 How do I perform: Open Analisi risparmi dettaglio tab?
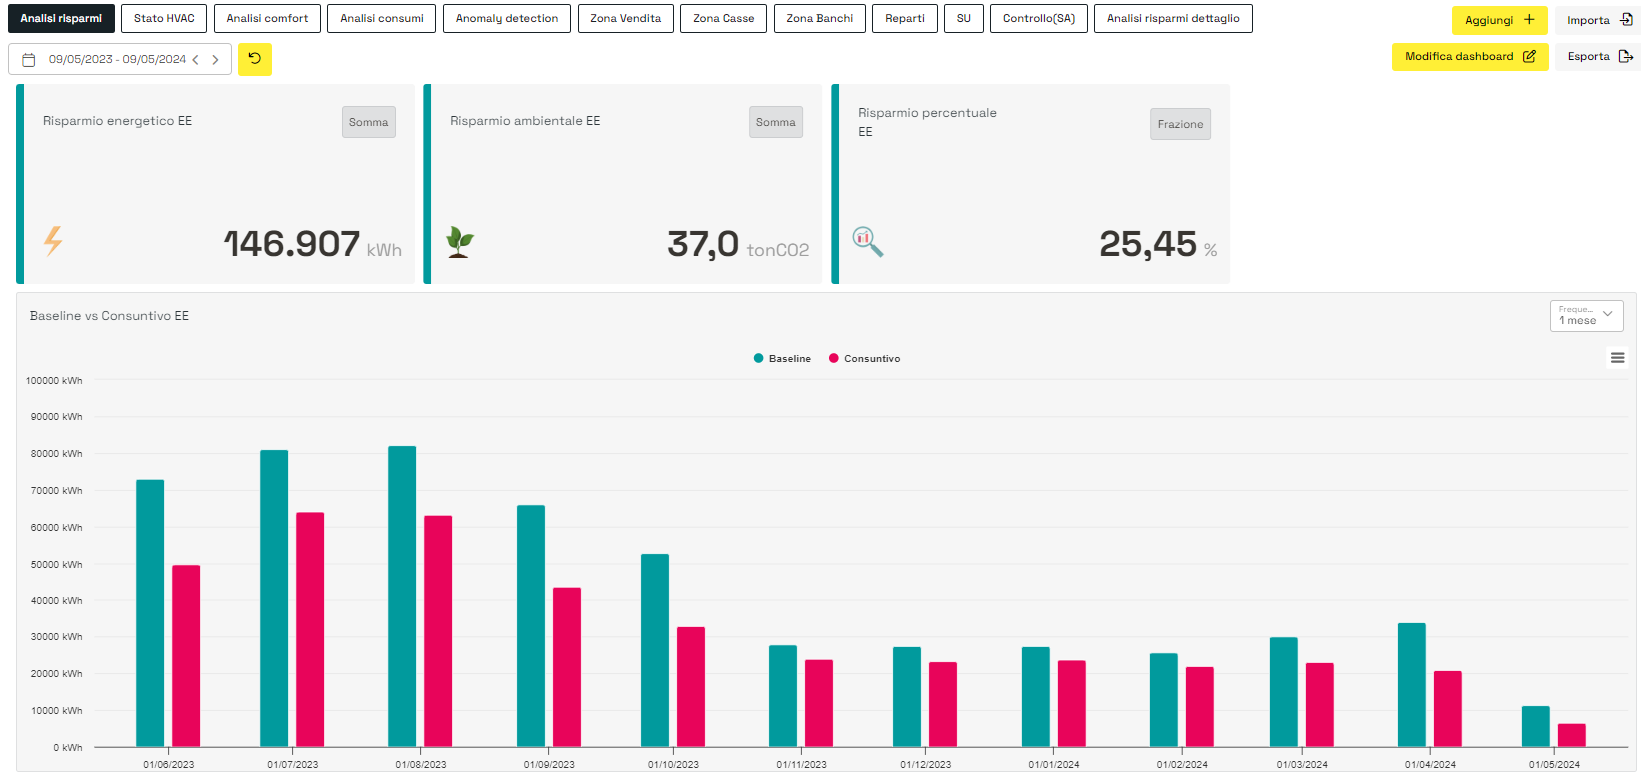pyautogui.click(x=1173, y=19)
